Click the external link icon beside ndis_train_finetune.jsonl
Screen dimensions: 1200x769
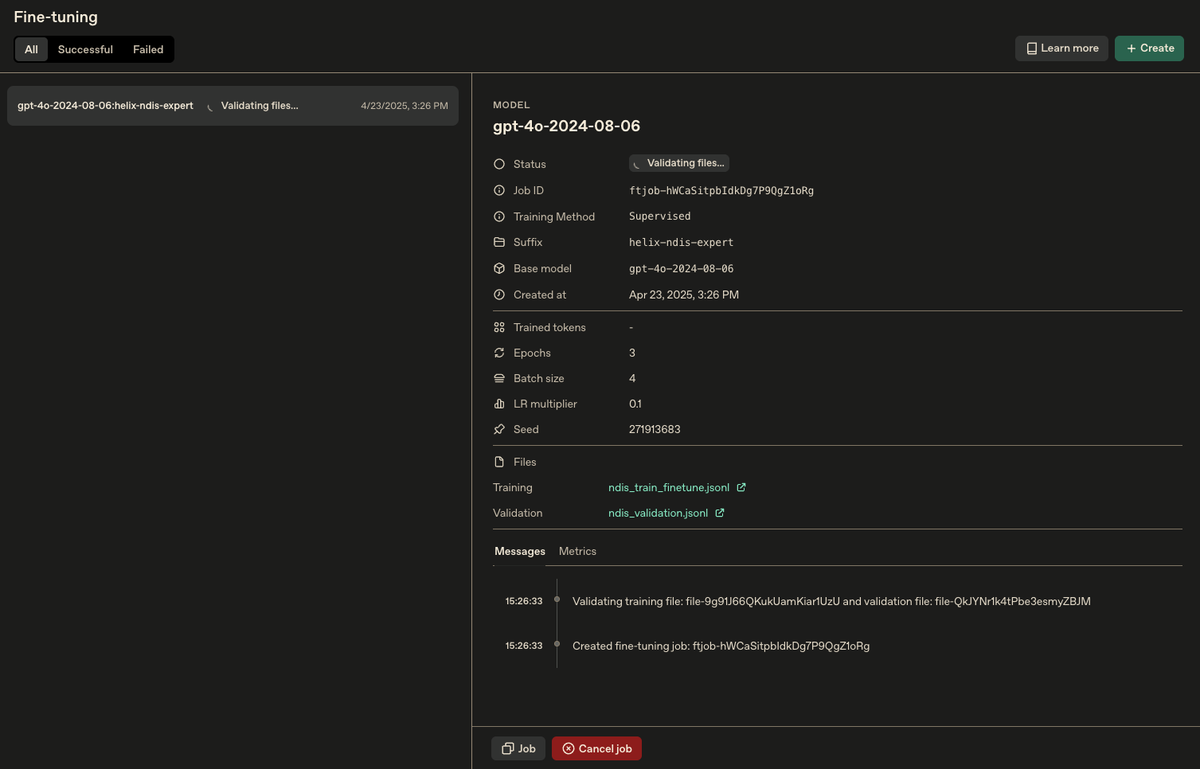(x=741, y=488)
